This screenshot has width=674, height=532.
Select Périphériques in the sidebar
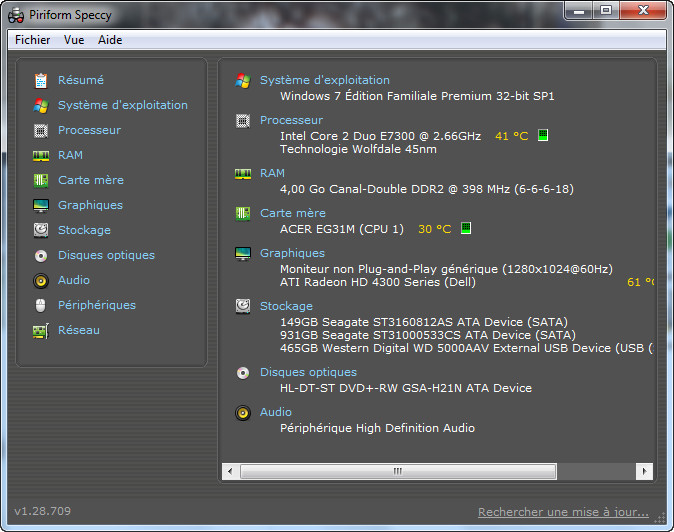tap(96, 305)
